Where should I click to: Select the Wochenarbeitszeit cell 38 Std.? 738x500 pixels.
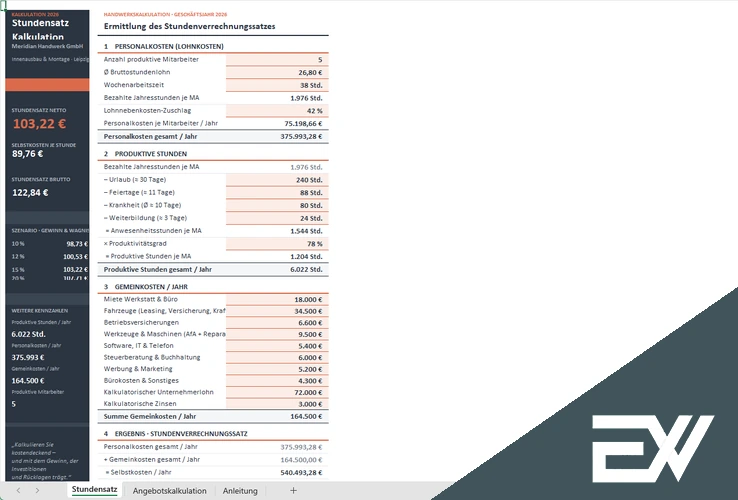(x=277, y=85)
